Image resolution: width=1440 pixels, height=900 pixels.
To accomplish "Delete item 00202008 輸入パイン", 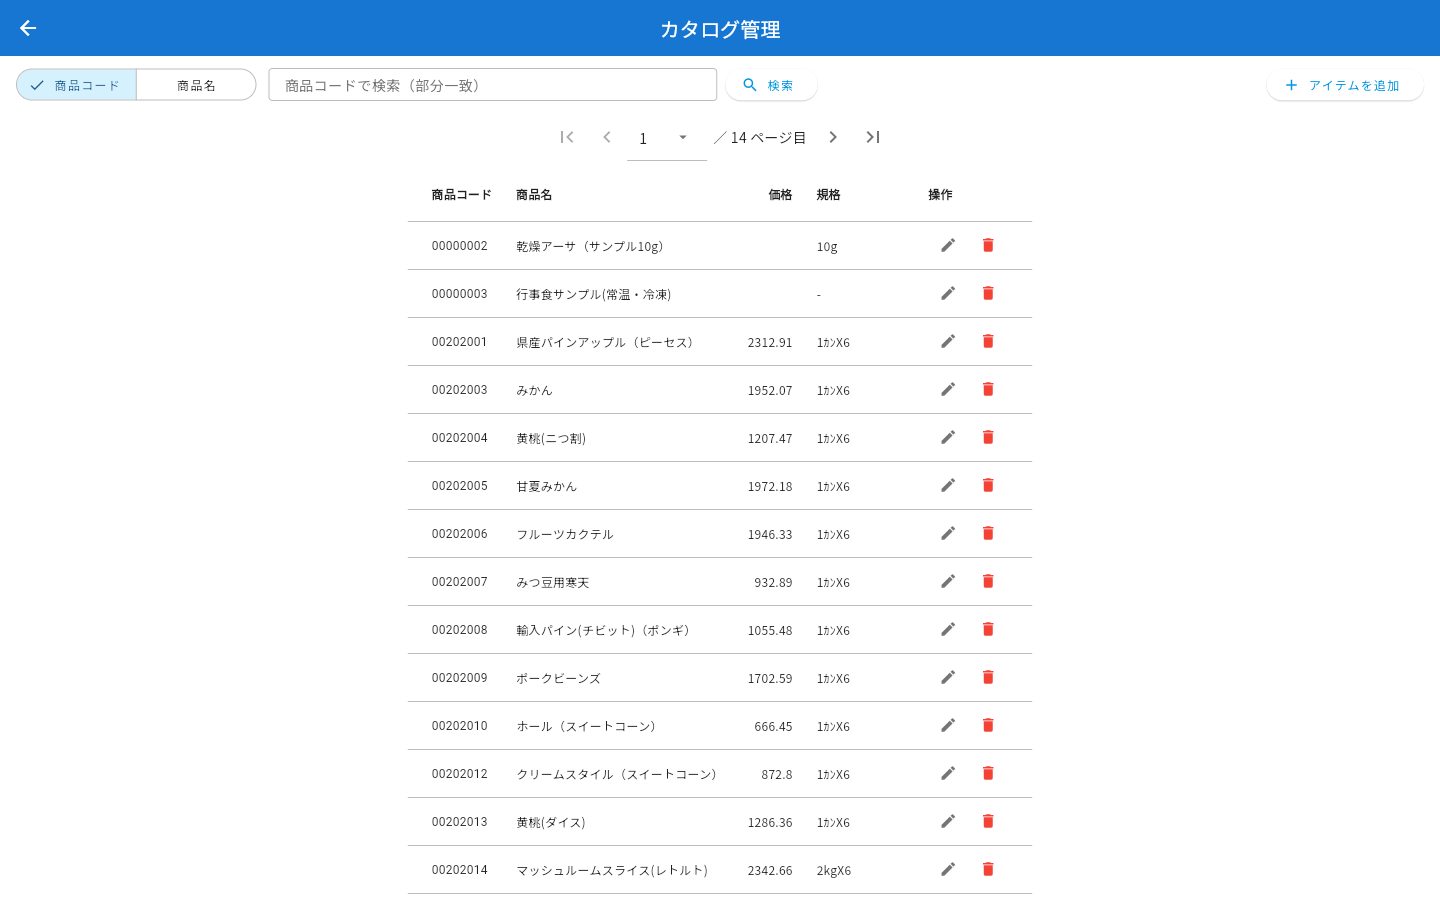I will 988,629.
